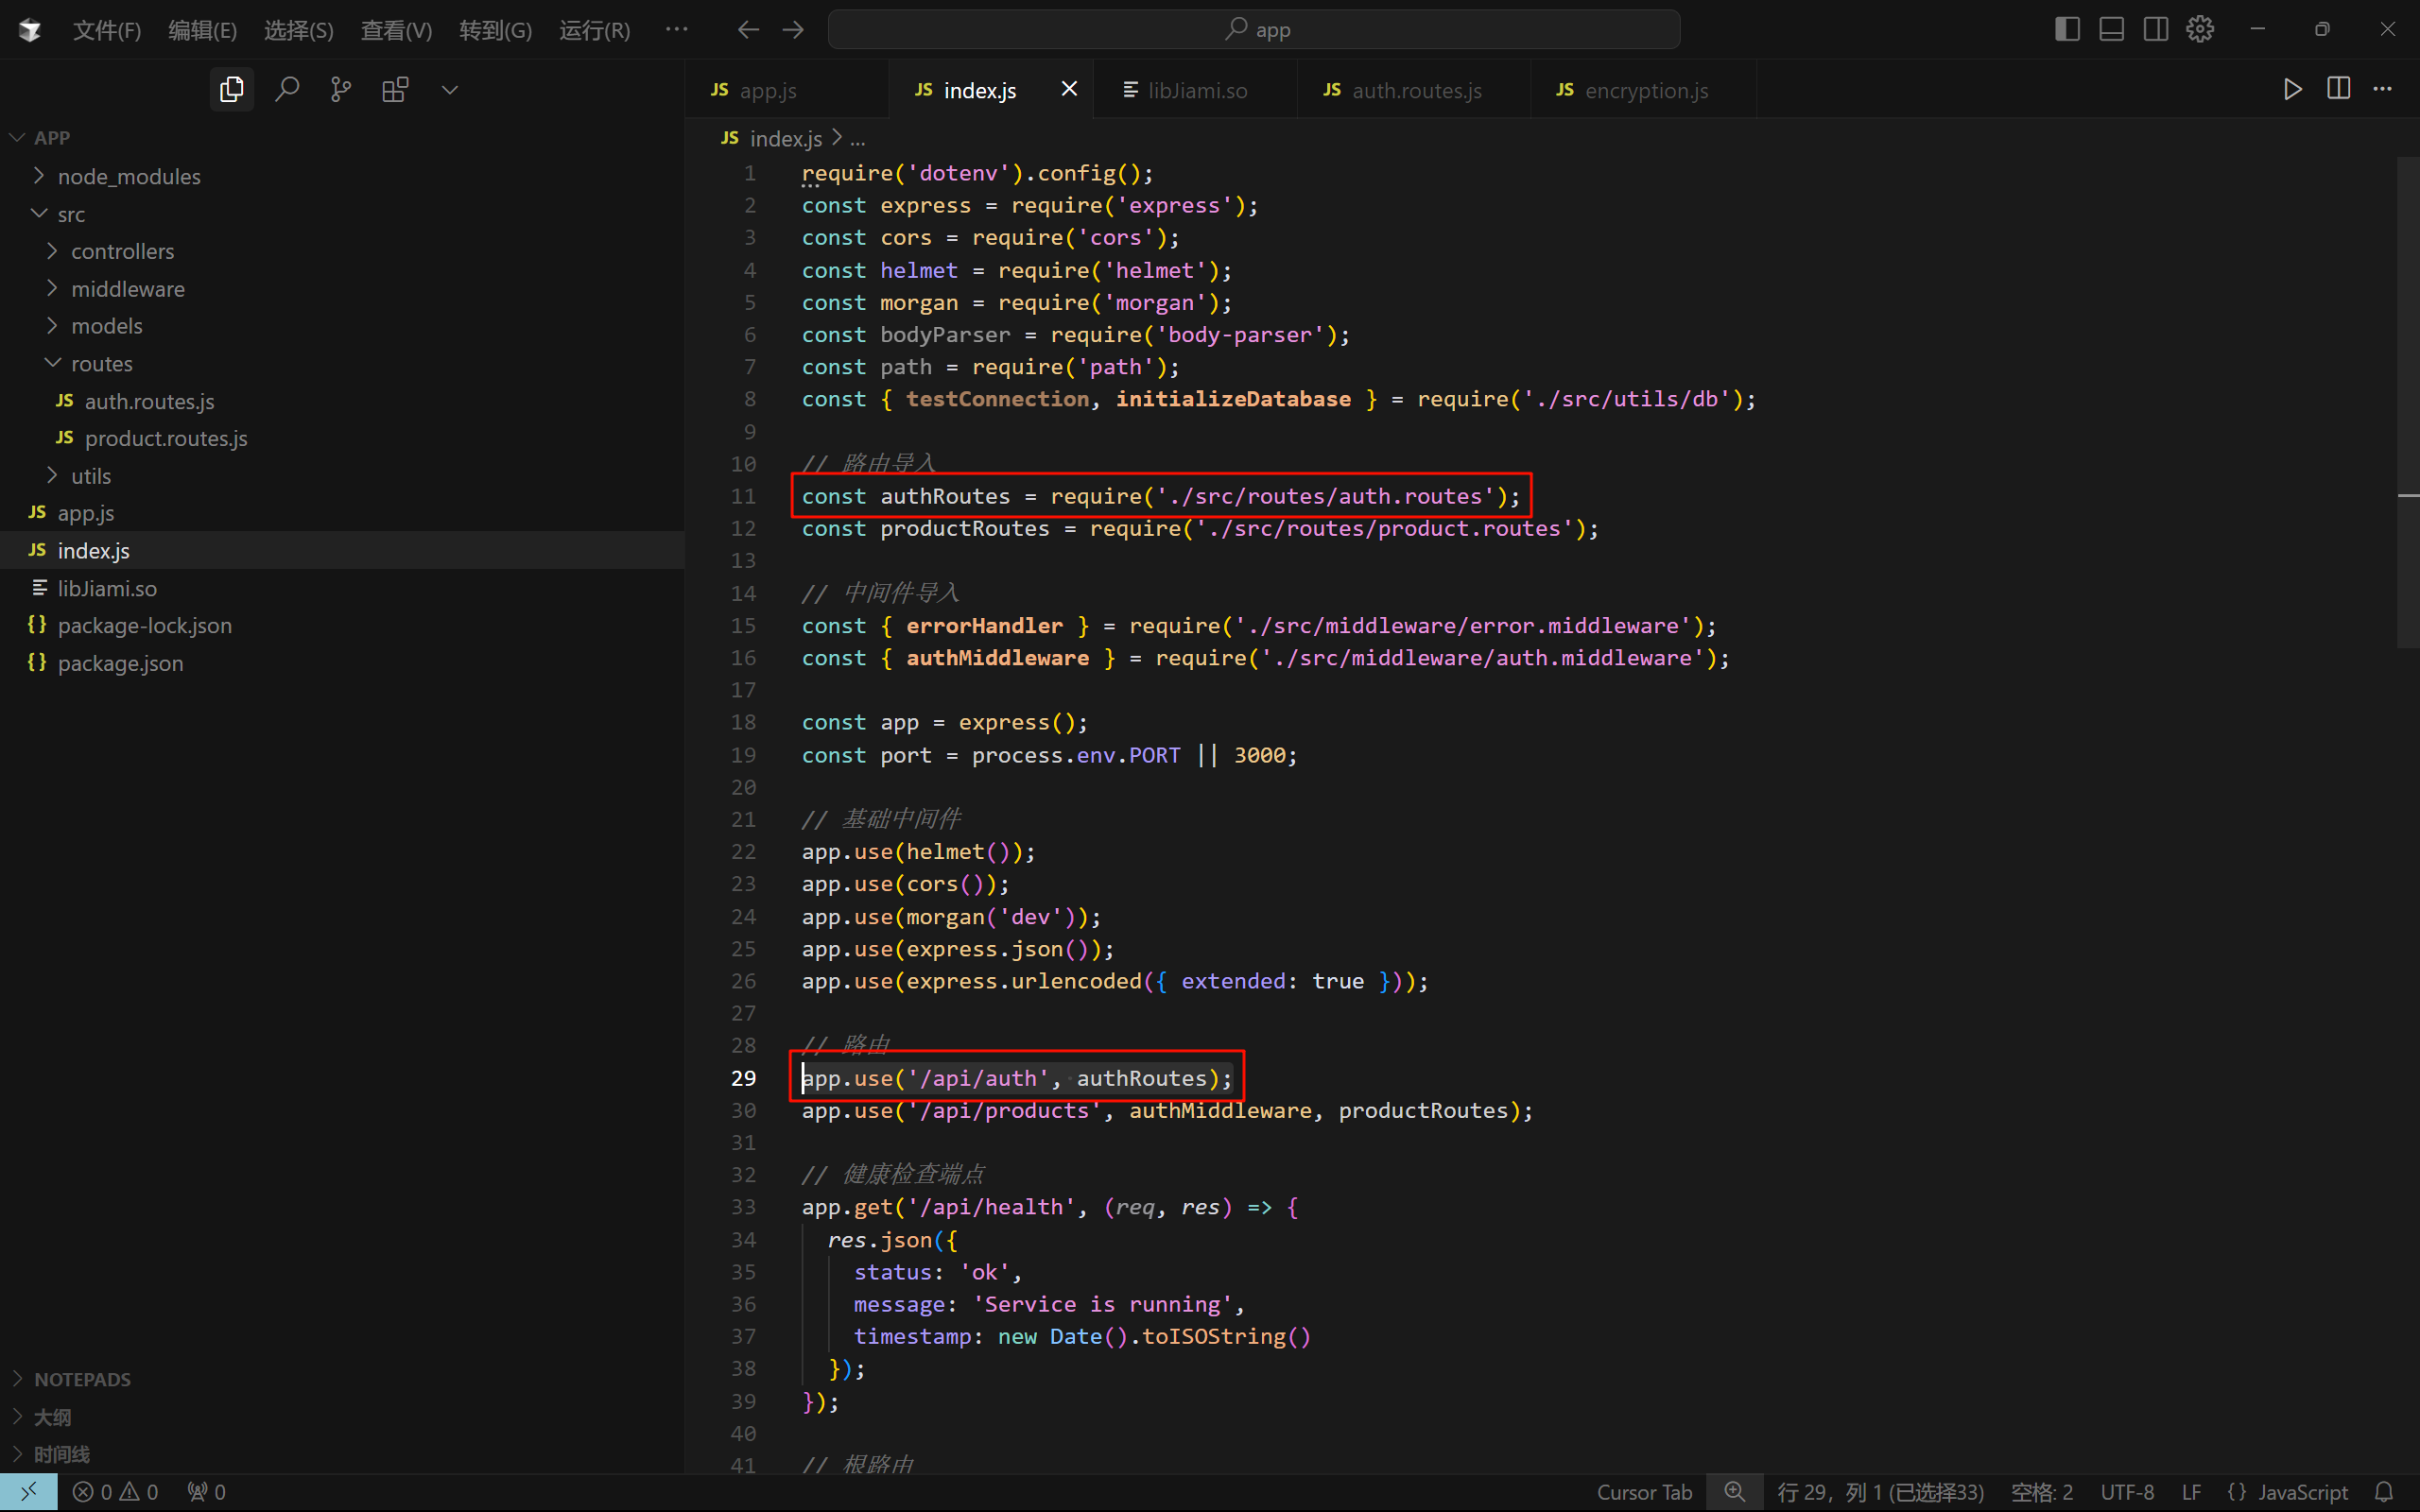Image resolution: width=2420 pixels, height=1512 pixels.
Task: Toggle the primary sidebar layout button
Action: pyautogui.click(x=2067, y=29)
